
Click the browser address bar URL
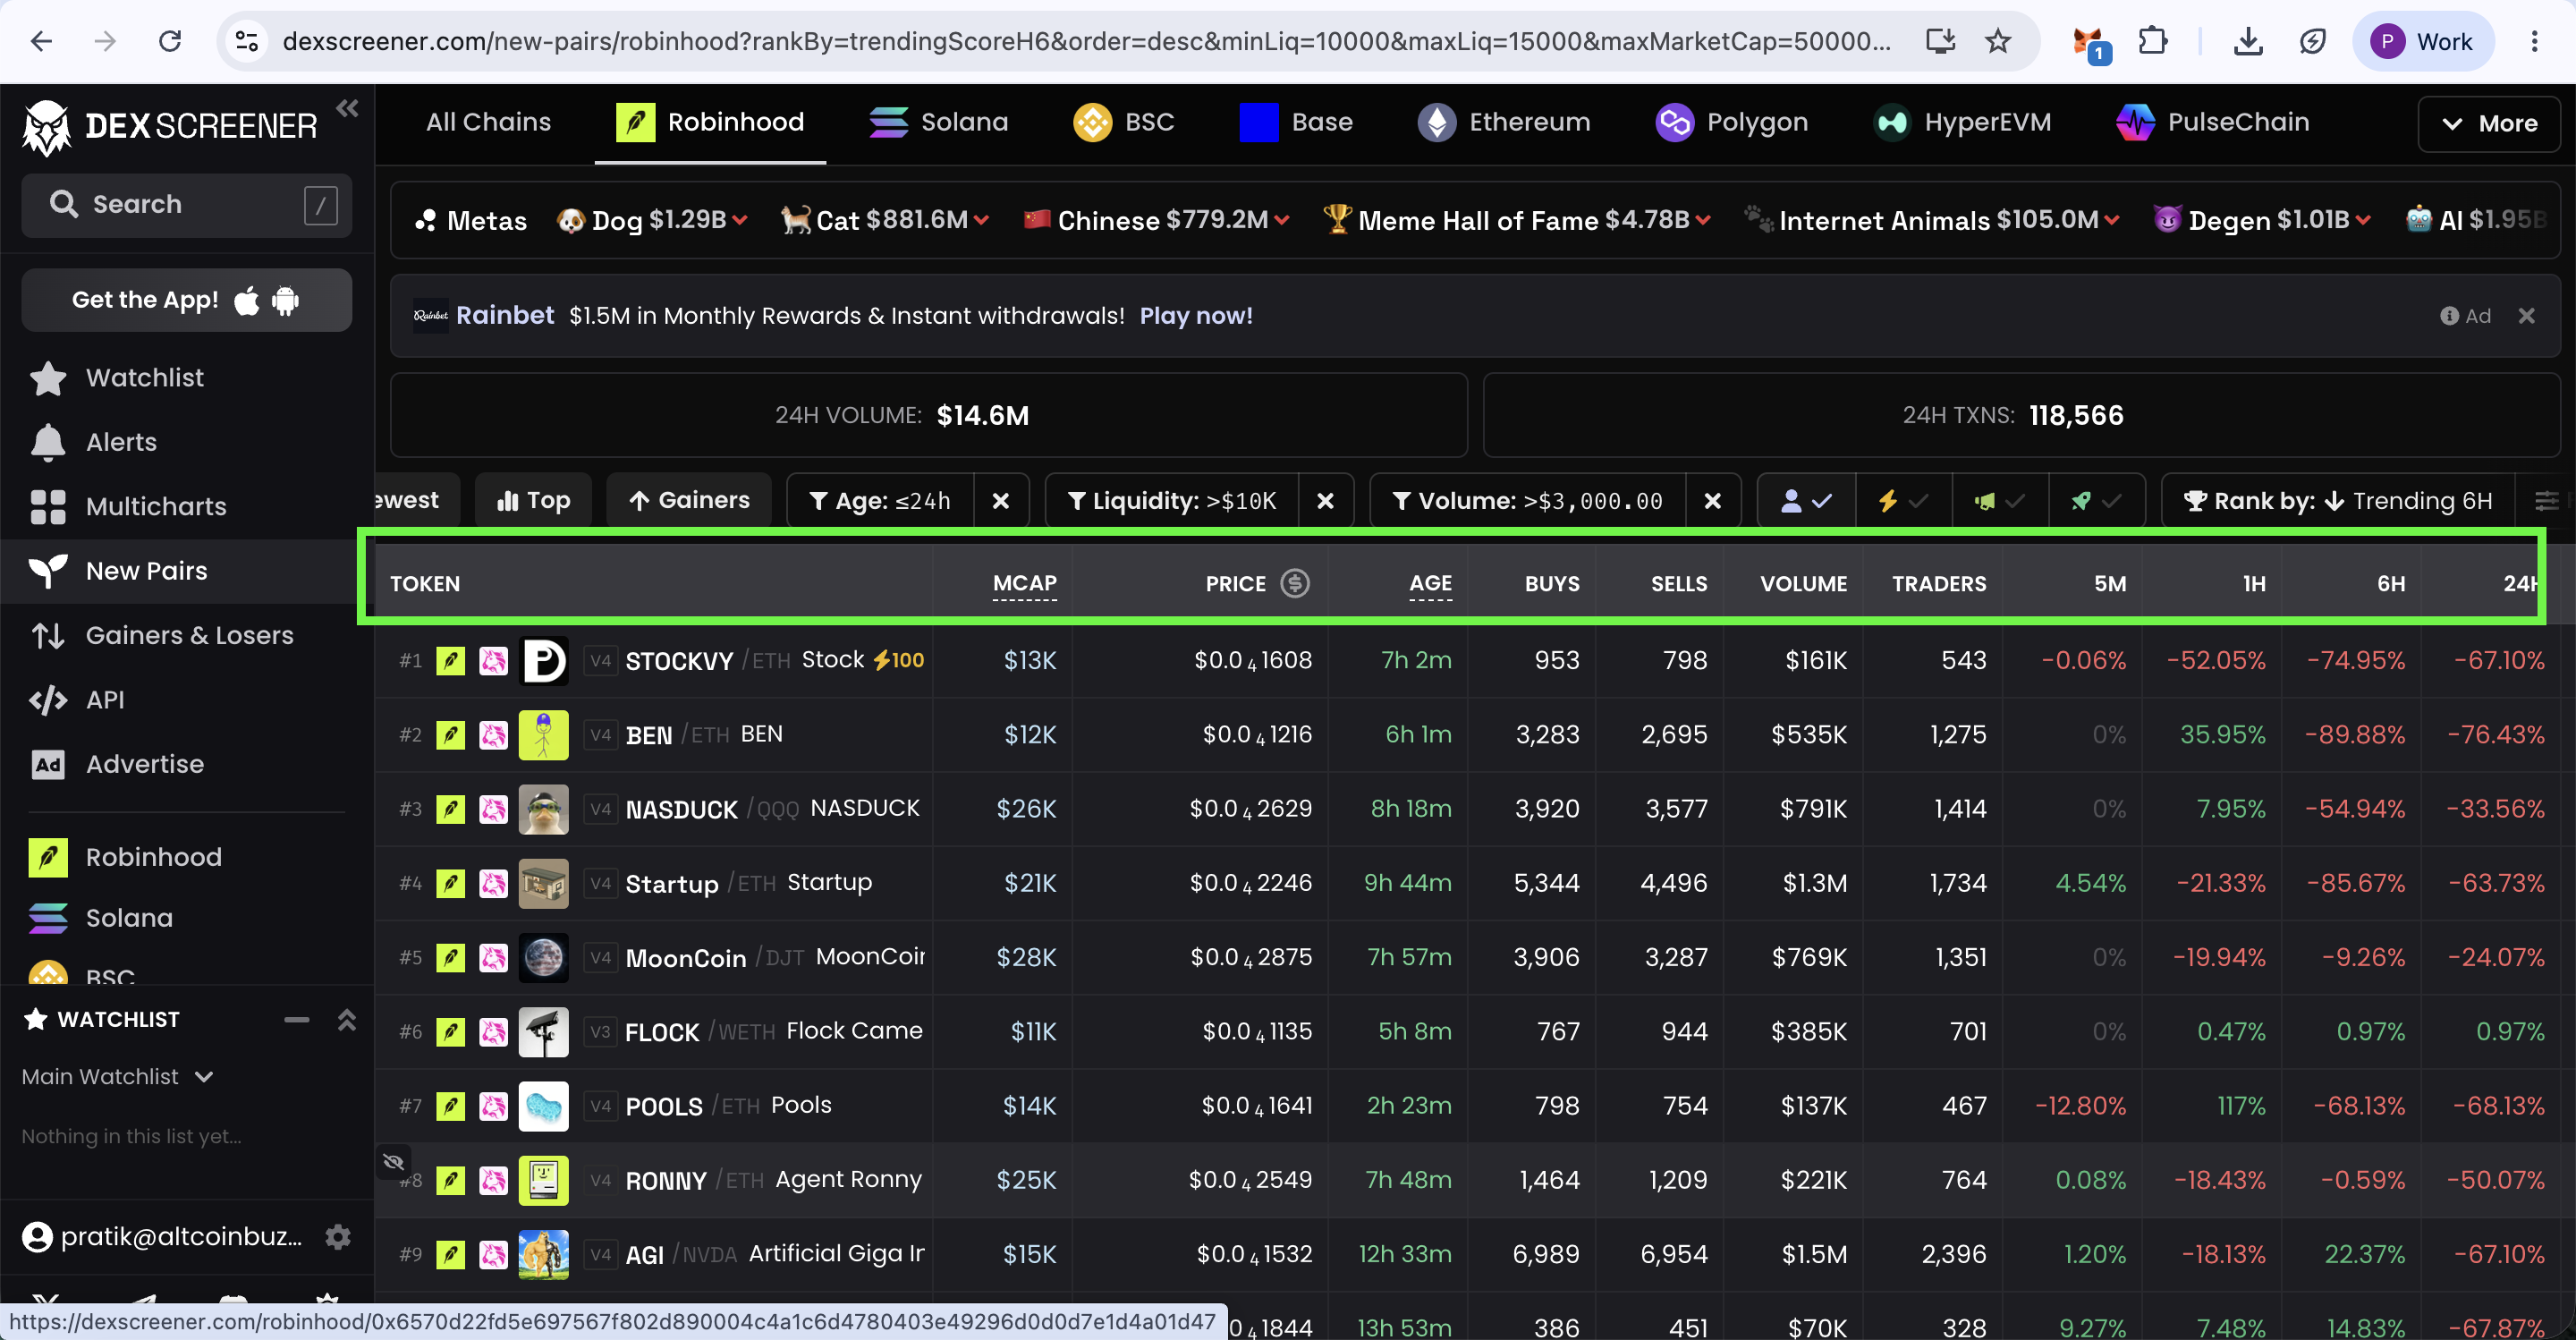click(x=1086, y=41)
